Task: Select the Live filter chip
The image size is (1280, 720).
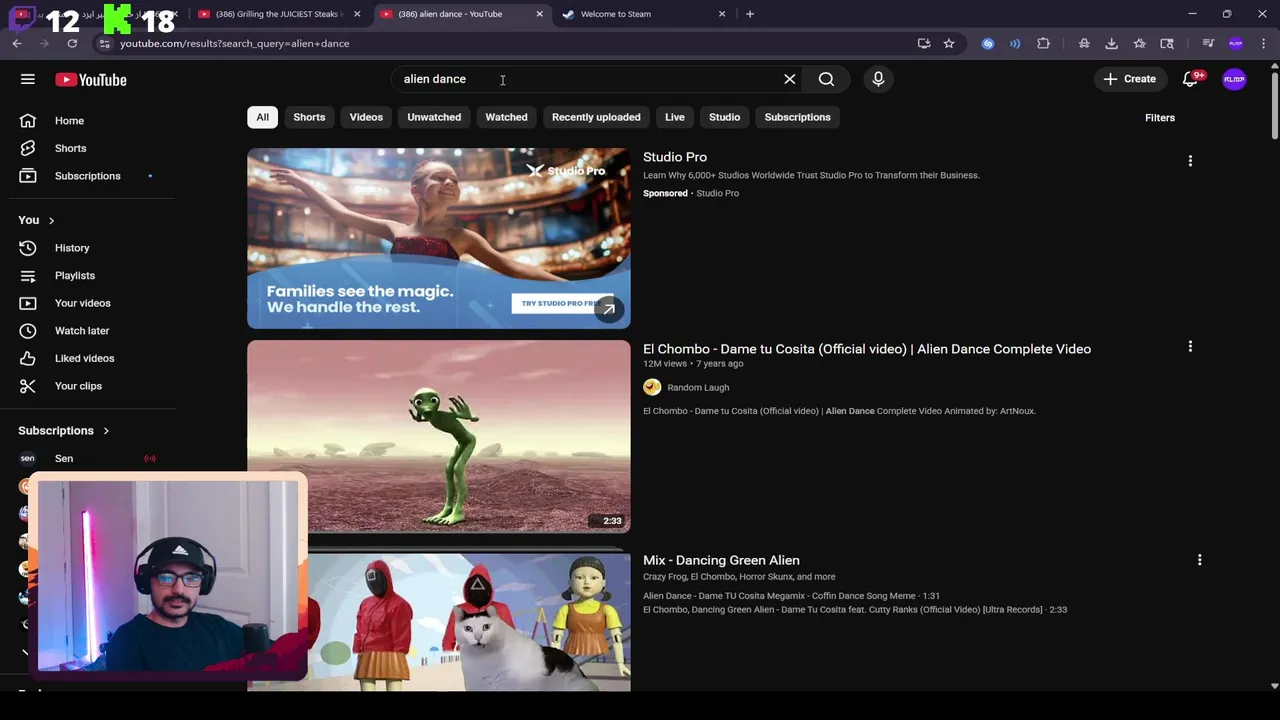Action: click(x=675, y=117)
